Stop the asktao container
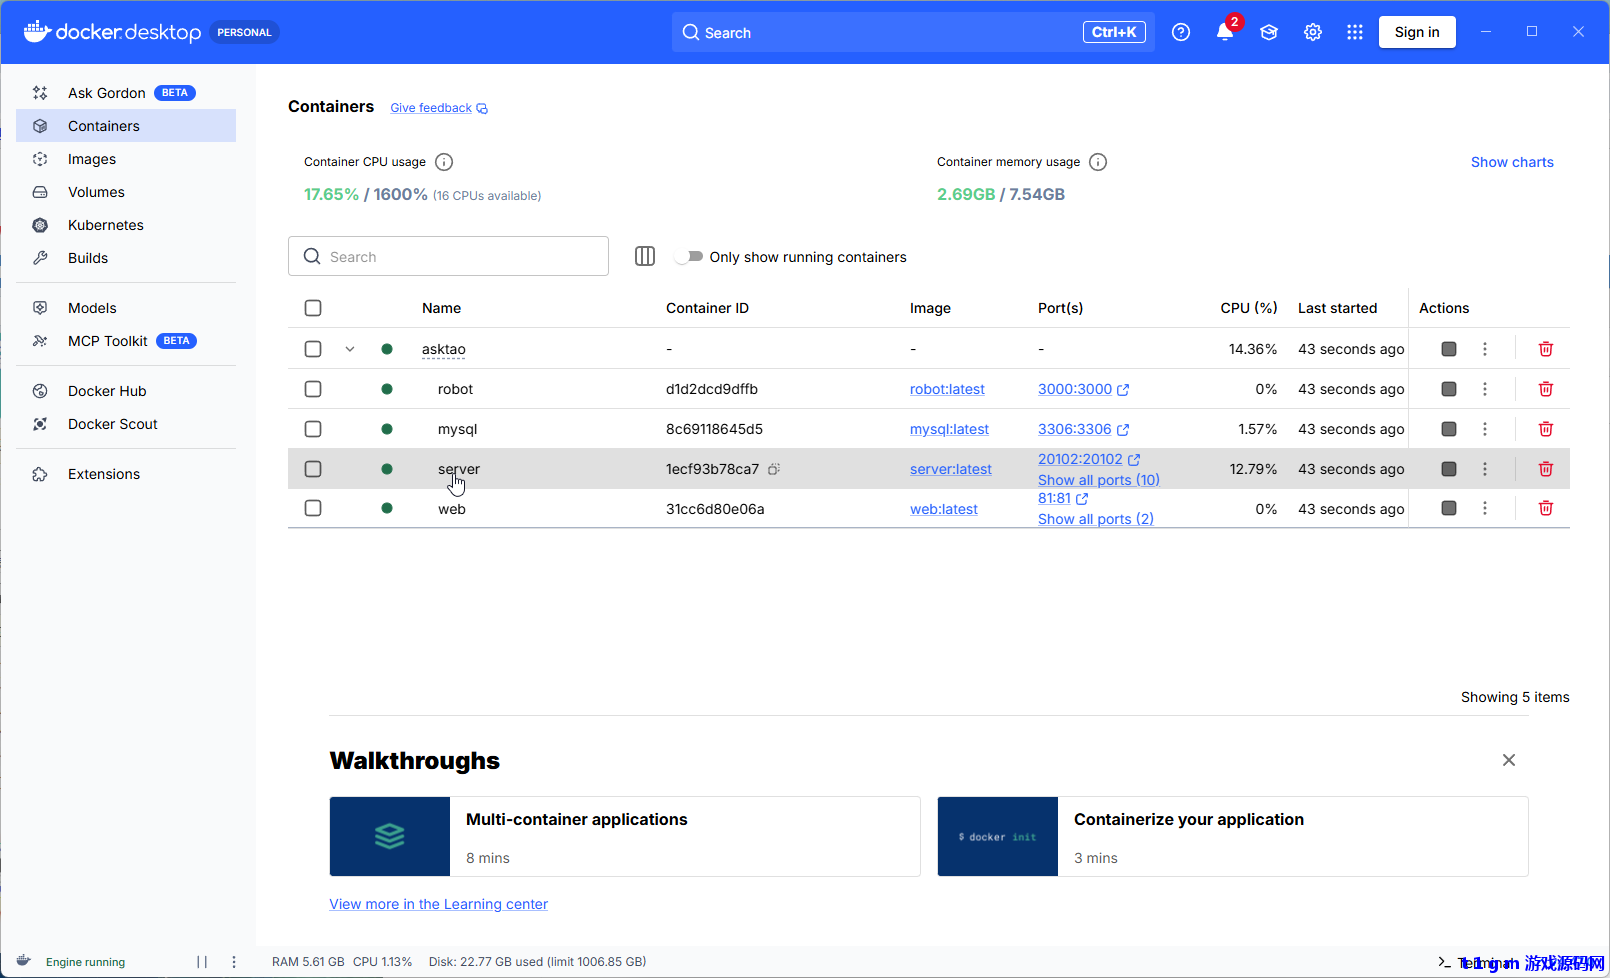The image size is (1610, 978). pos(1448,348)
